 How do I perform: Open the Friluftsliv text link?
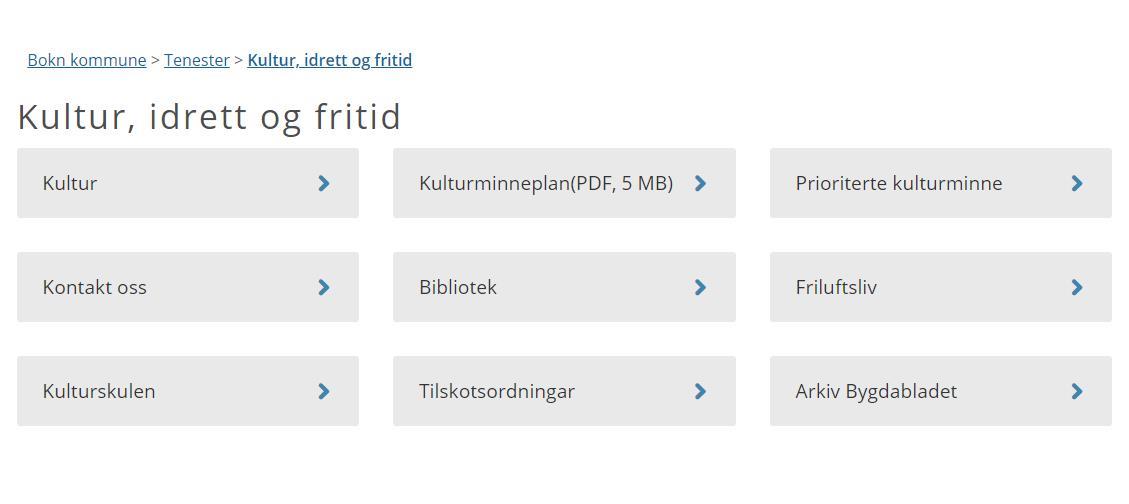[836, 287]
